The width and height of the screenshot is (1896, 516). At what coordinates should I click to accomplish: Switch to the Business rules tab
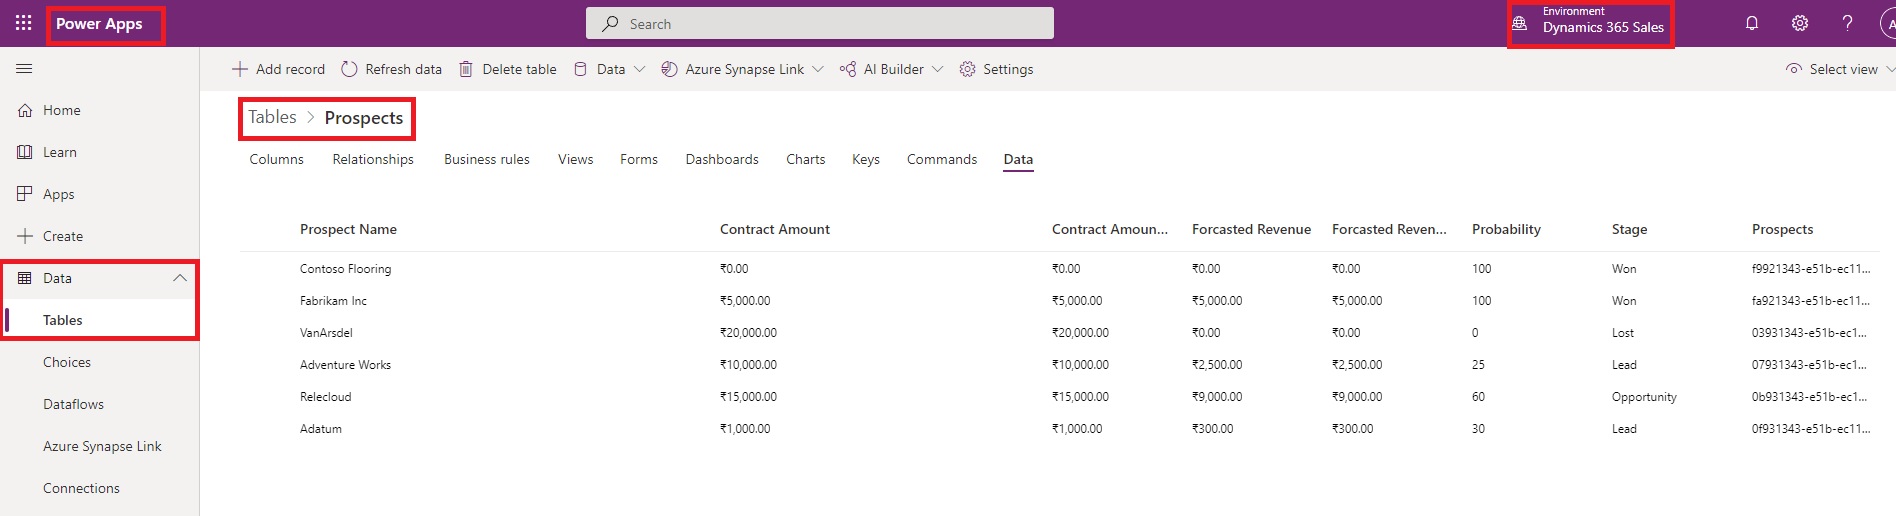coord(486,159)
